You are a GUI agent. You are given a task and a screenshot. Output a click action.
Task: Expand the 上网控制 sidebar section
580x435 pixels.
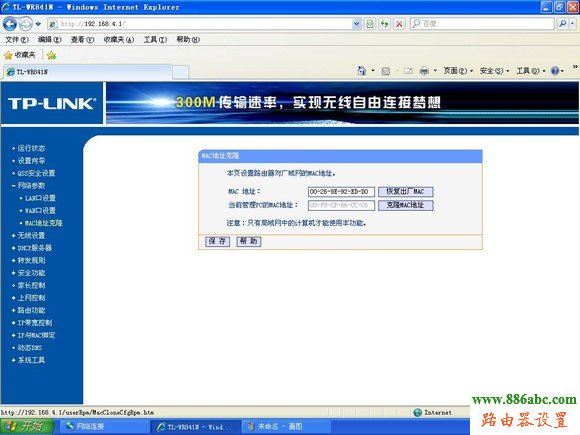[31, 298]
